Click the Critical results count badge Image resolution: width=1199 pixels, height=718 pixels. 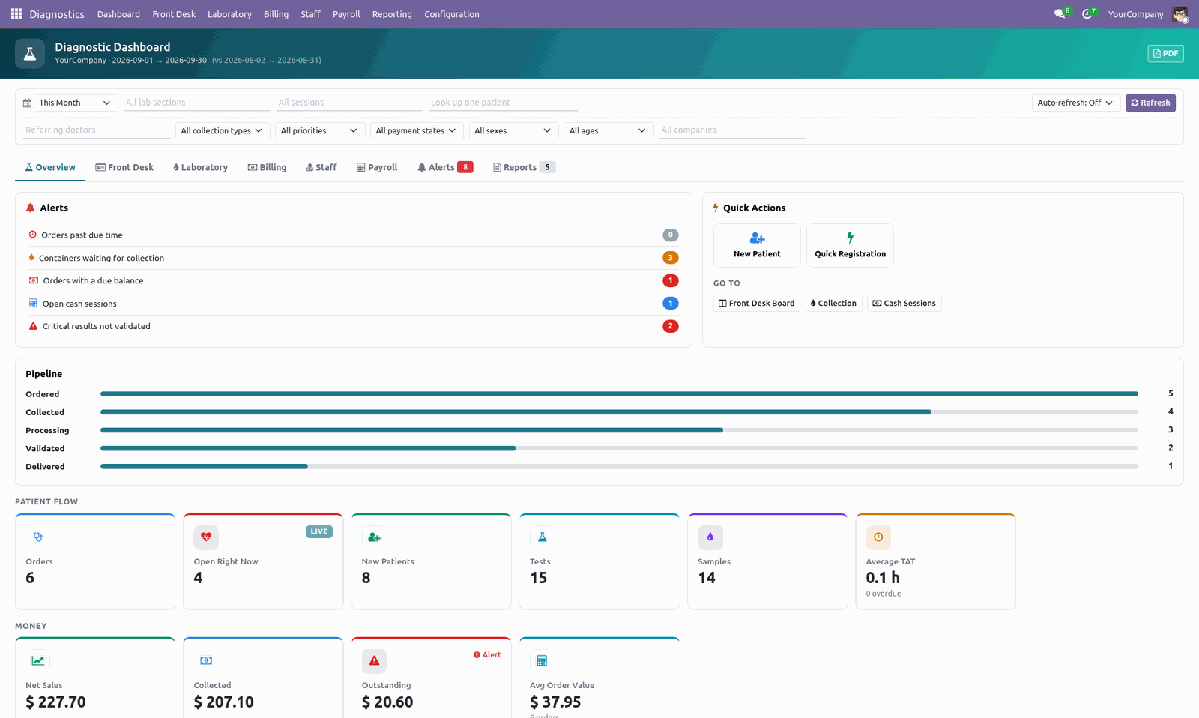(x=670, y=326)
